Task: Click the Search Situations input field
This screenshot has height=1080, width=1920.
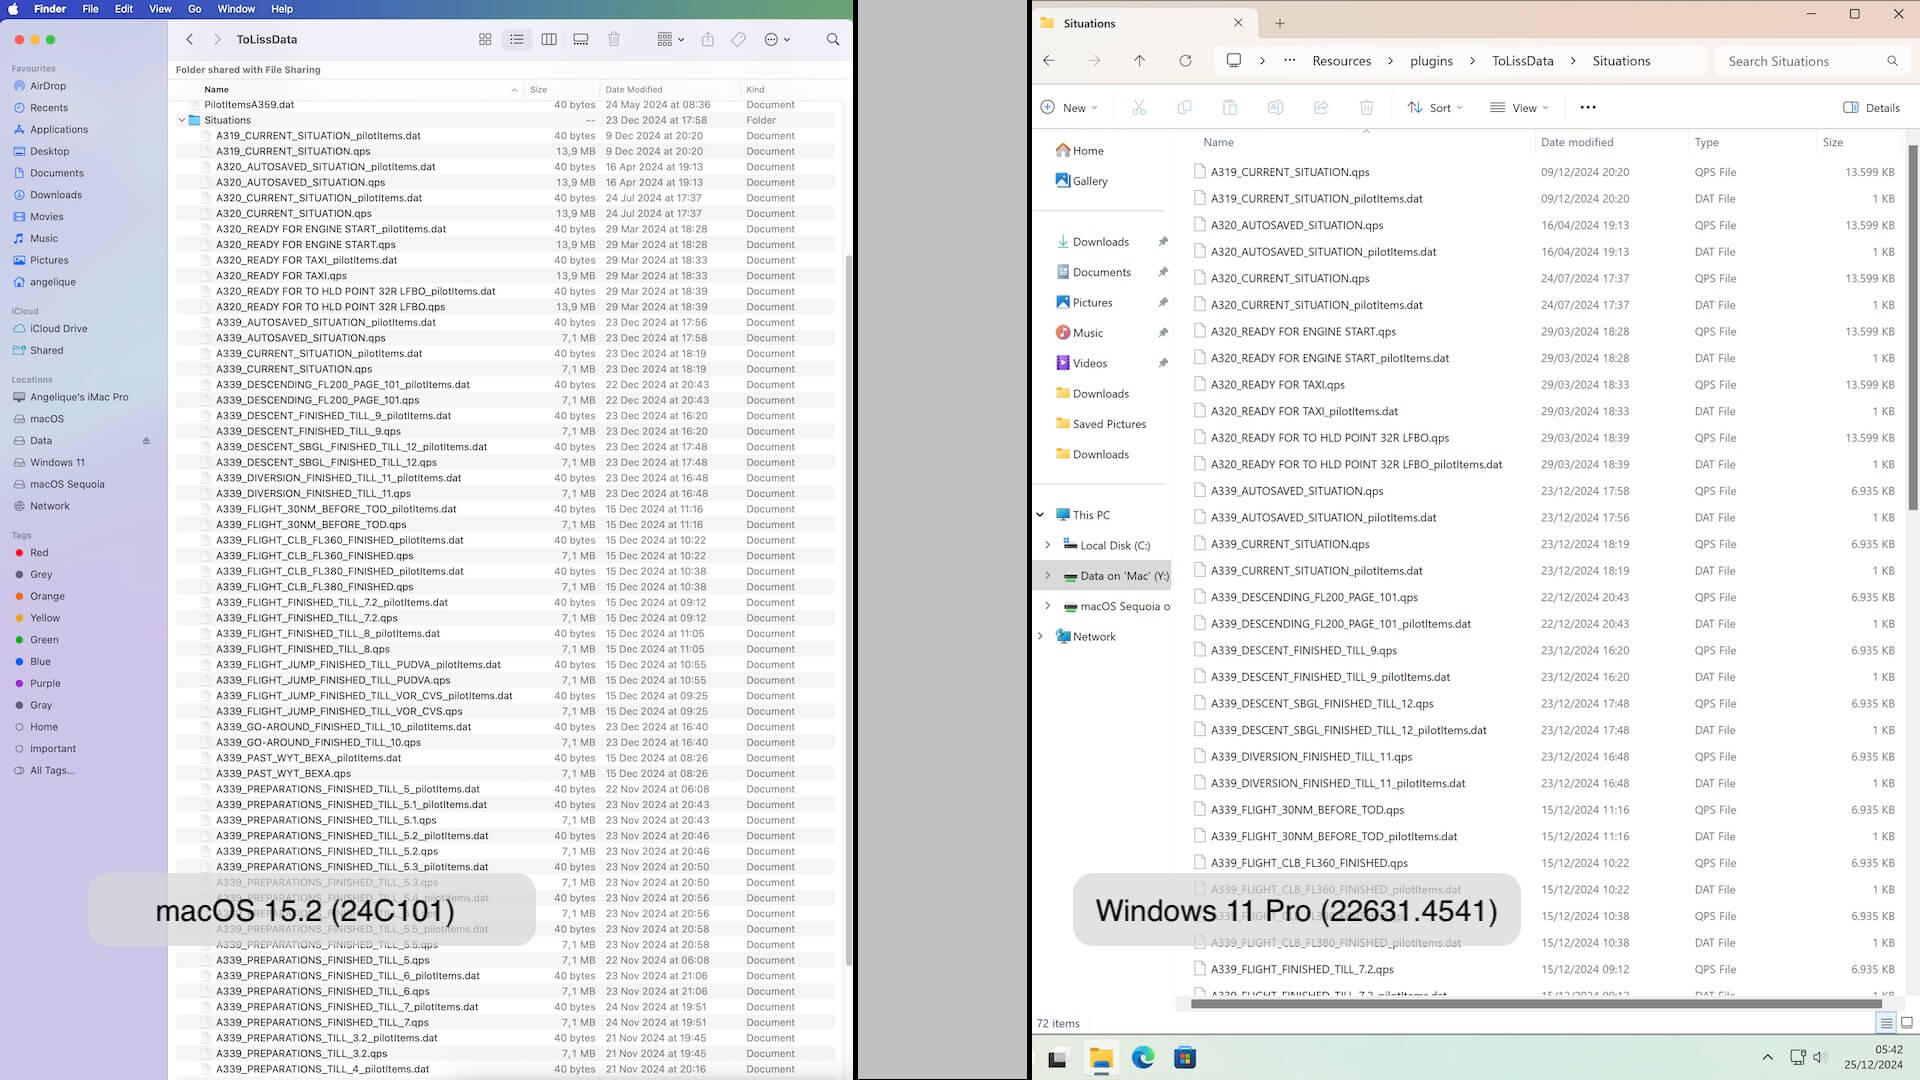Action: tap(1800, 61)
